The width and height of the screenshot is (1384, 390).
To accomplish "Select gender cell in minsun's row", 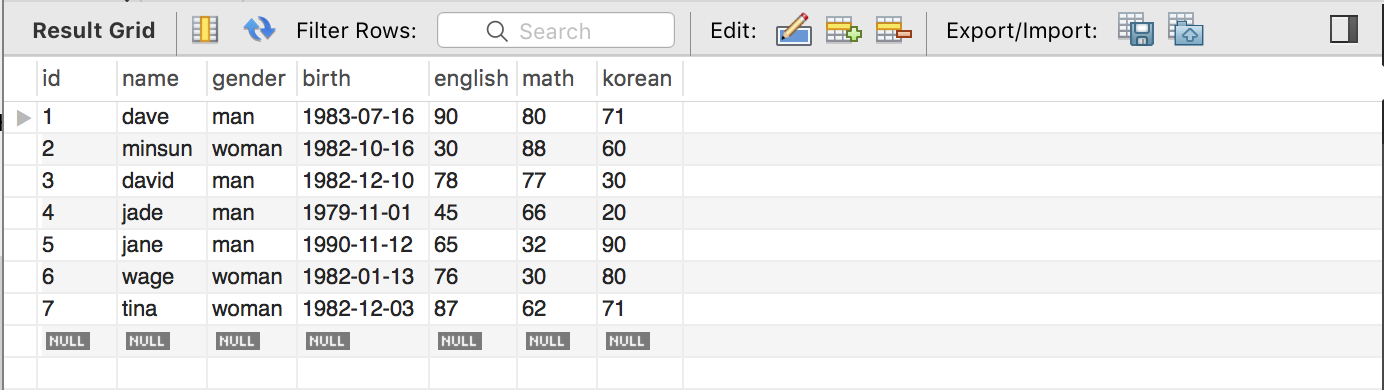I will (252, 149).
